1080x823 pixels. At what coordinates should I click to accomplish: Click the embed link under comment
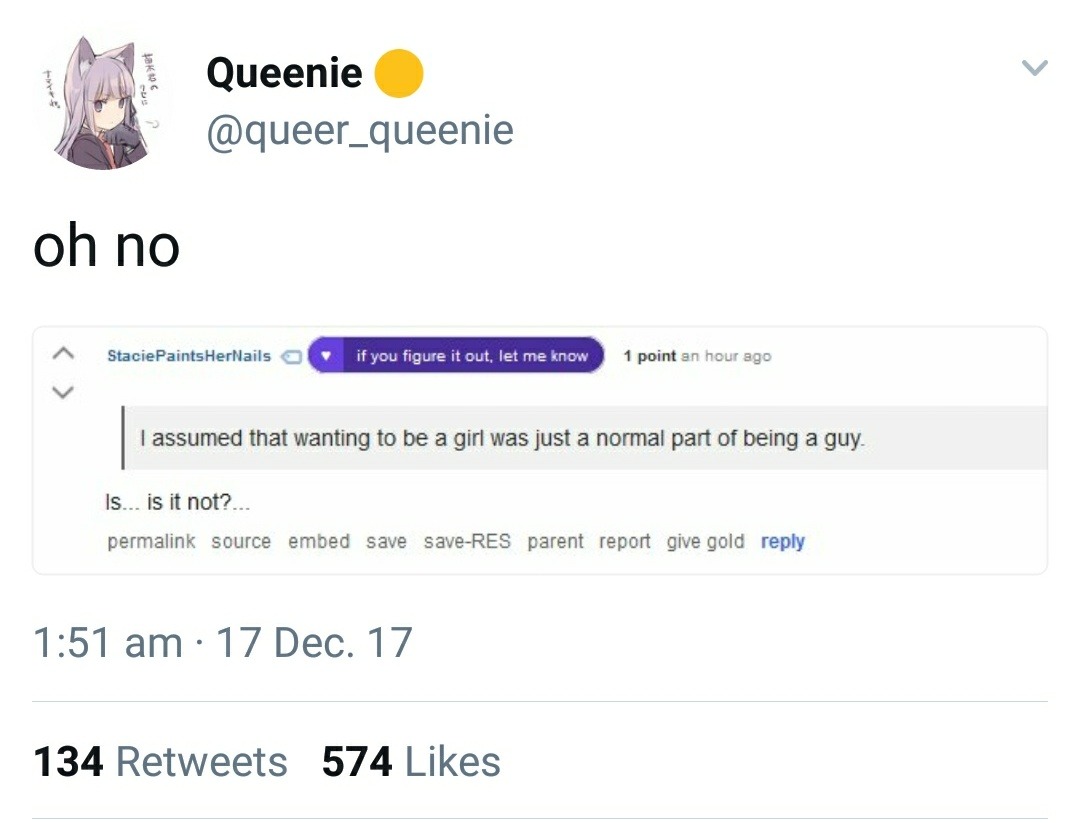319,541
